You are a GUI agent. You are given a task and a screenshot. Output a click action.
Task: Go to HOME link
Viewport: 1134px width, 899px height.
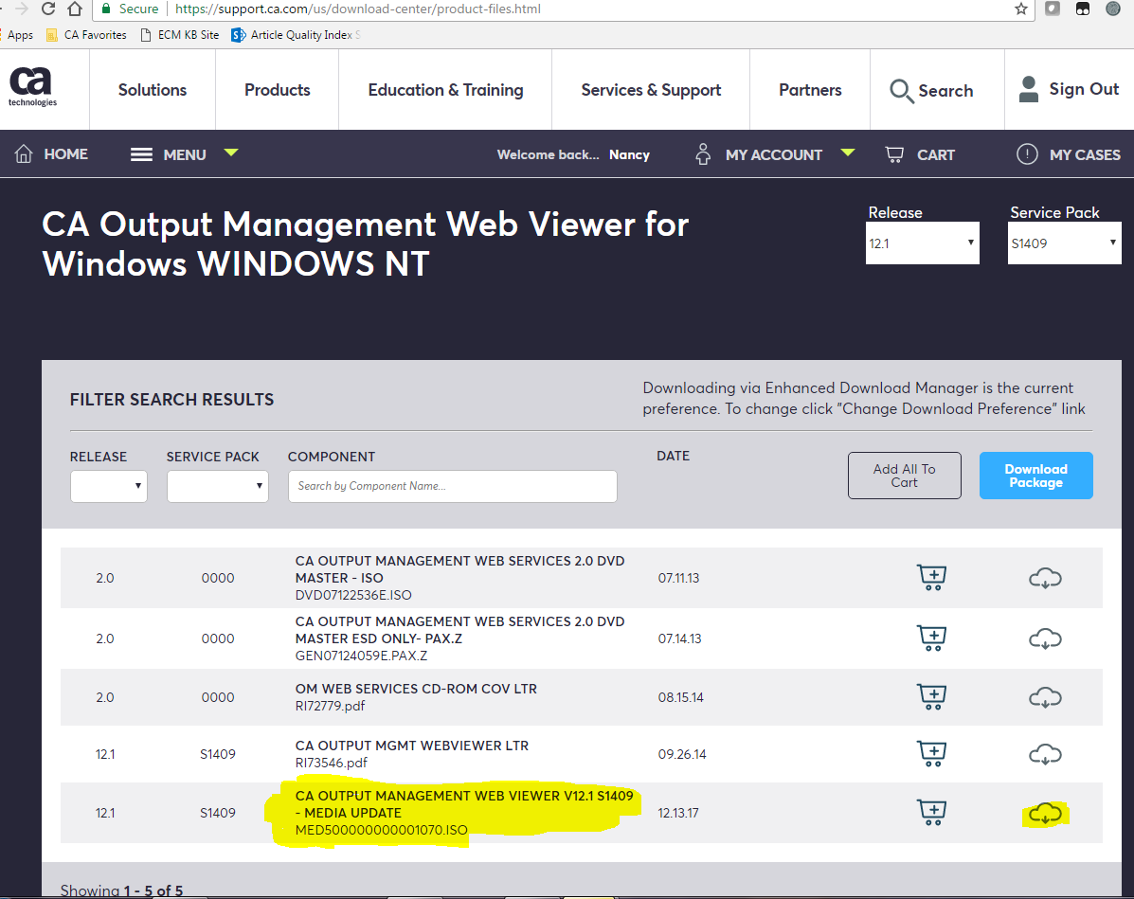66,154
